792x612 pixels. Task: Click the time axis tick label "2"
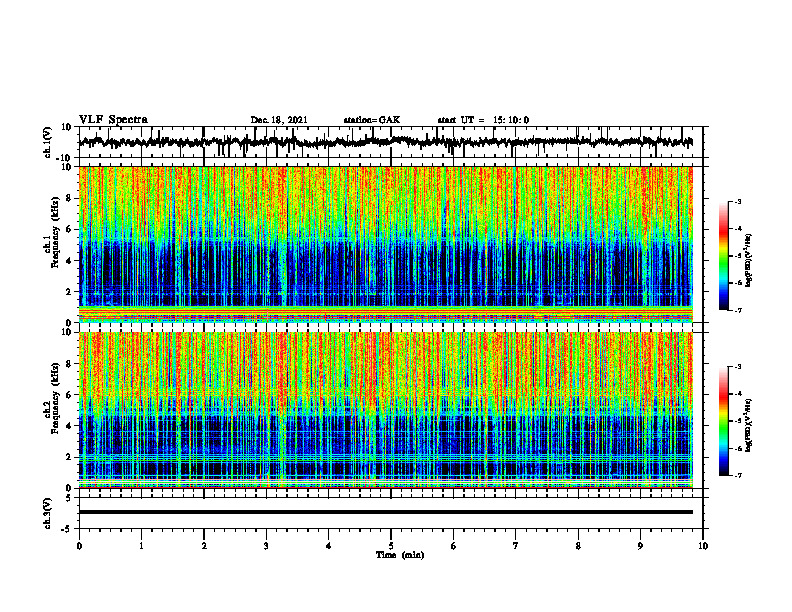point(204,546)
